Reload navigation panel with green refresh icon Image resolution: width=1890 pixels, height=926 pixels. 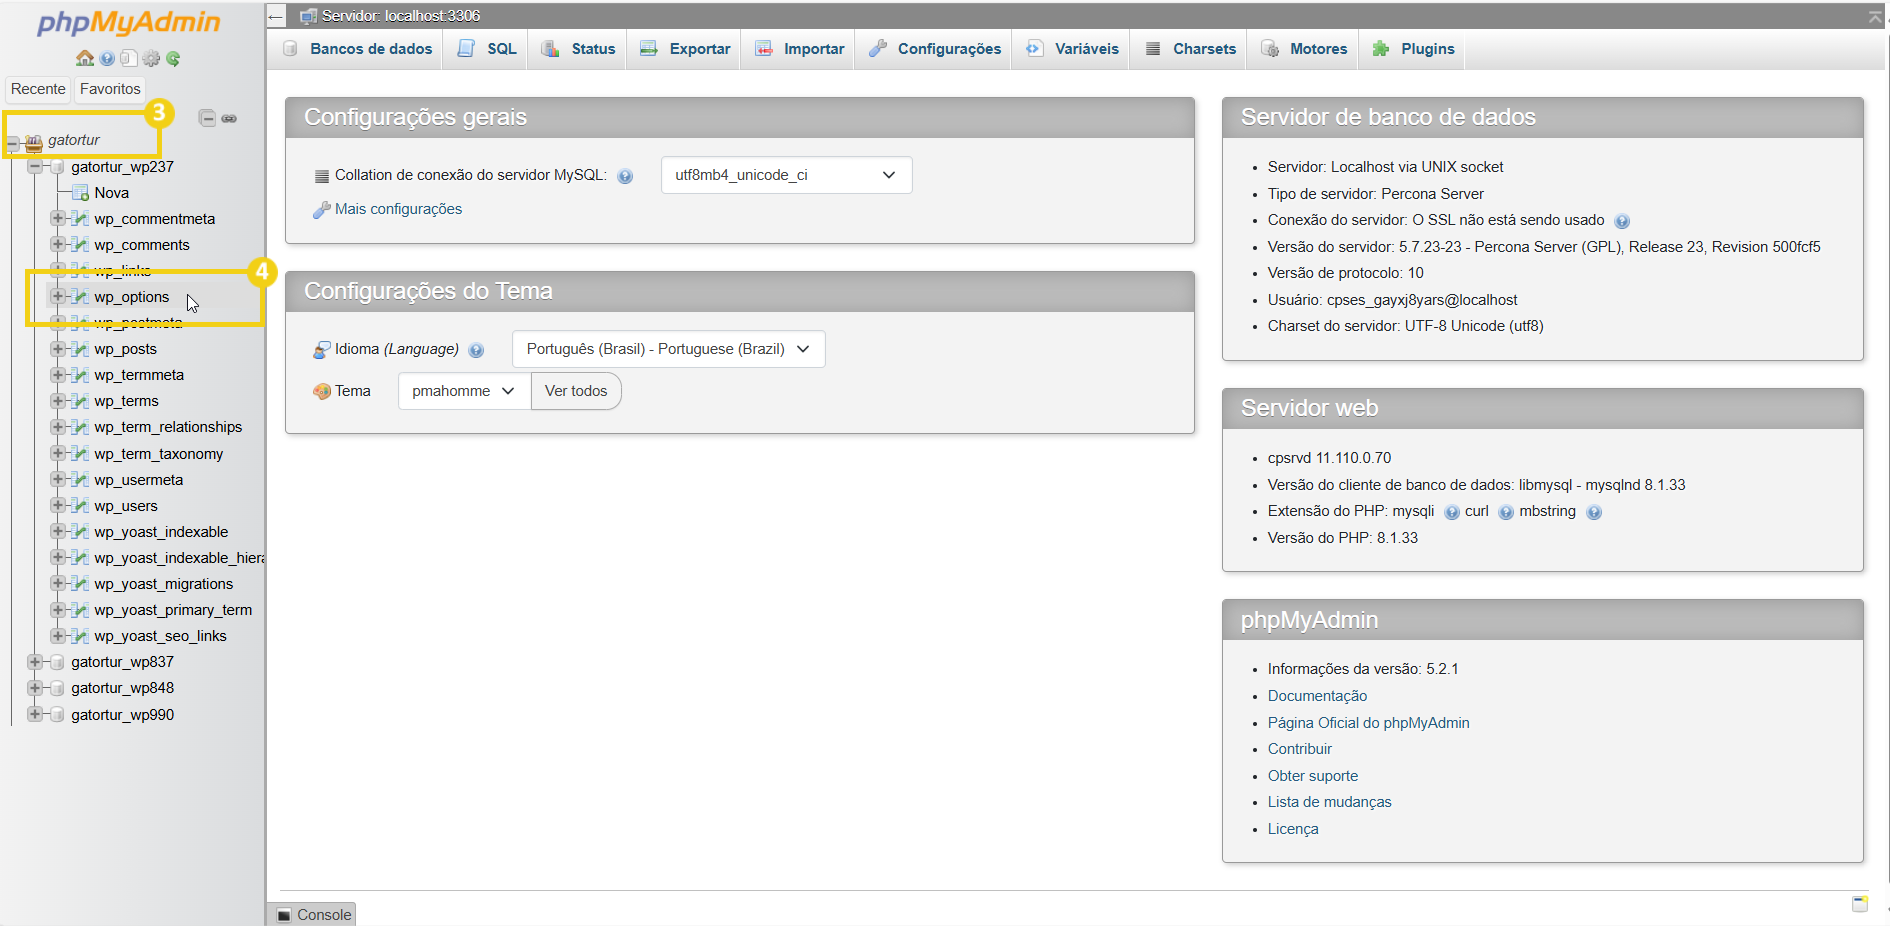pyautogui.click(x=173, y=59)
